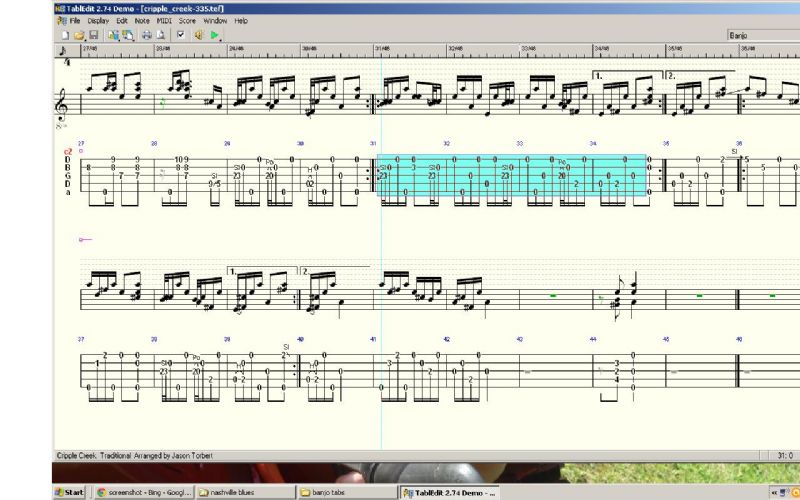This screenshot has height=500, width=800.
Task: Click the Windows Start button
Action: coord(70,492)
